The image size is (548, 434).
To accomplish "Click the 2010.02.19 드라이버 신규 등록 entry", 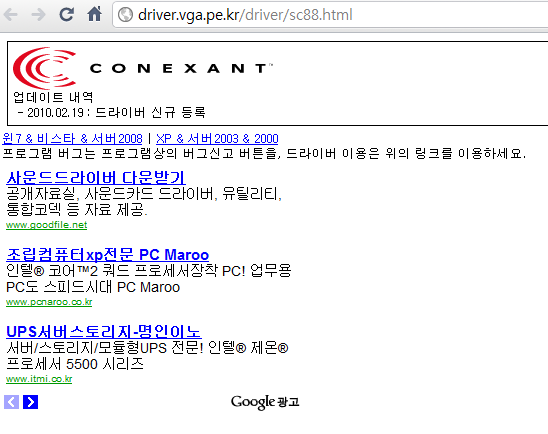I will [112, 113].
